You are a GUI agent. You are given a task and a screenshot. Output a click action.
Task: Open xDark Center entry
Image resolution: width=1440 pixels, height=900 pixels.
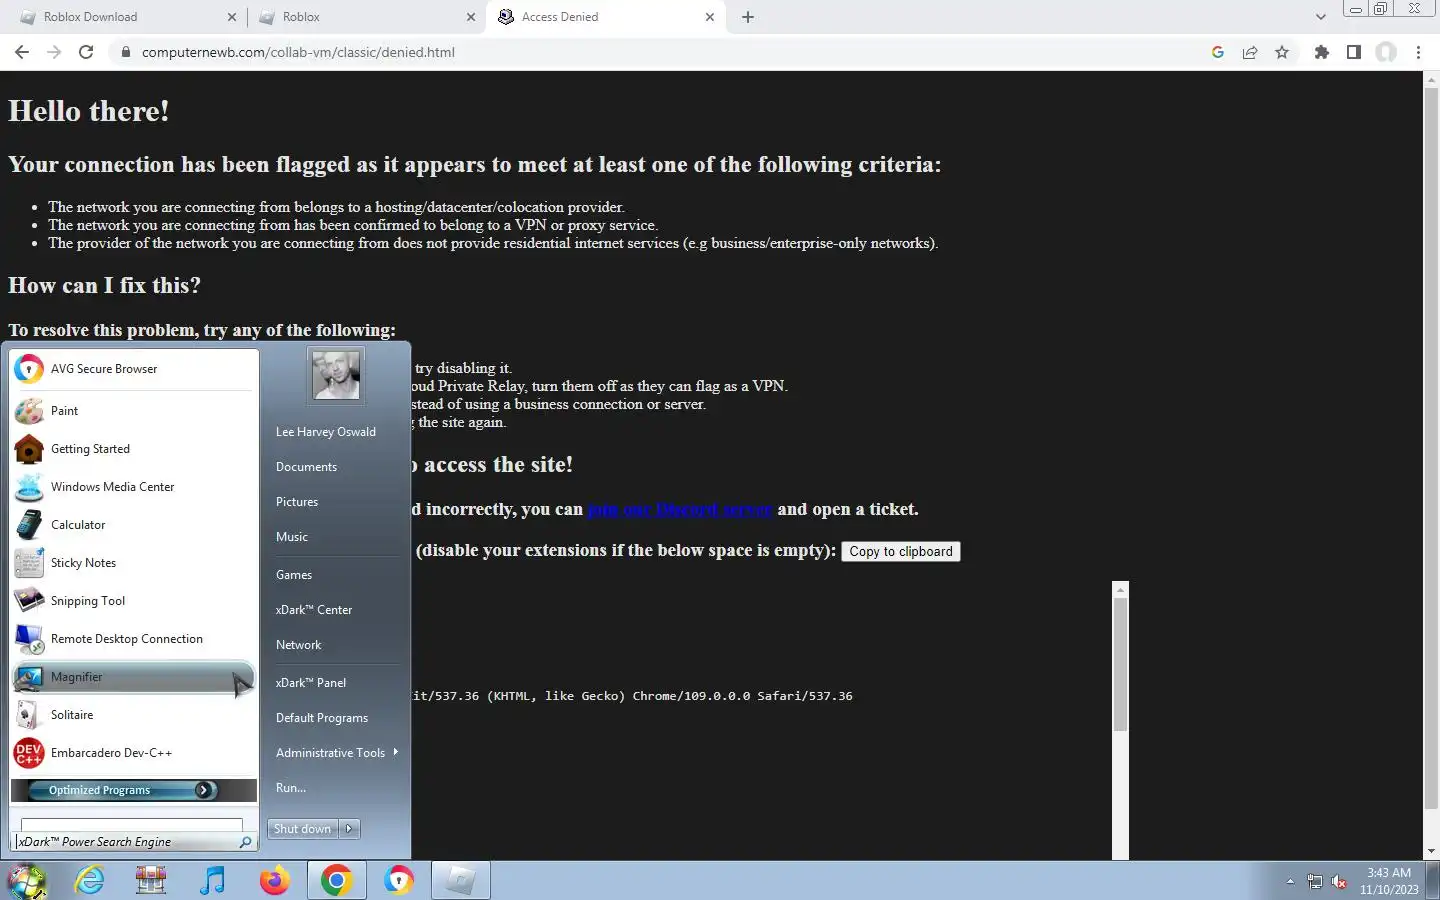314,610
